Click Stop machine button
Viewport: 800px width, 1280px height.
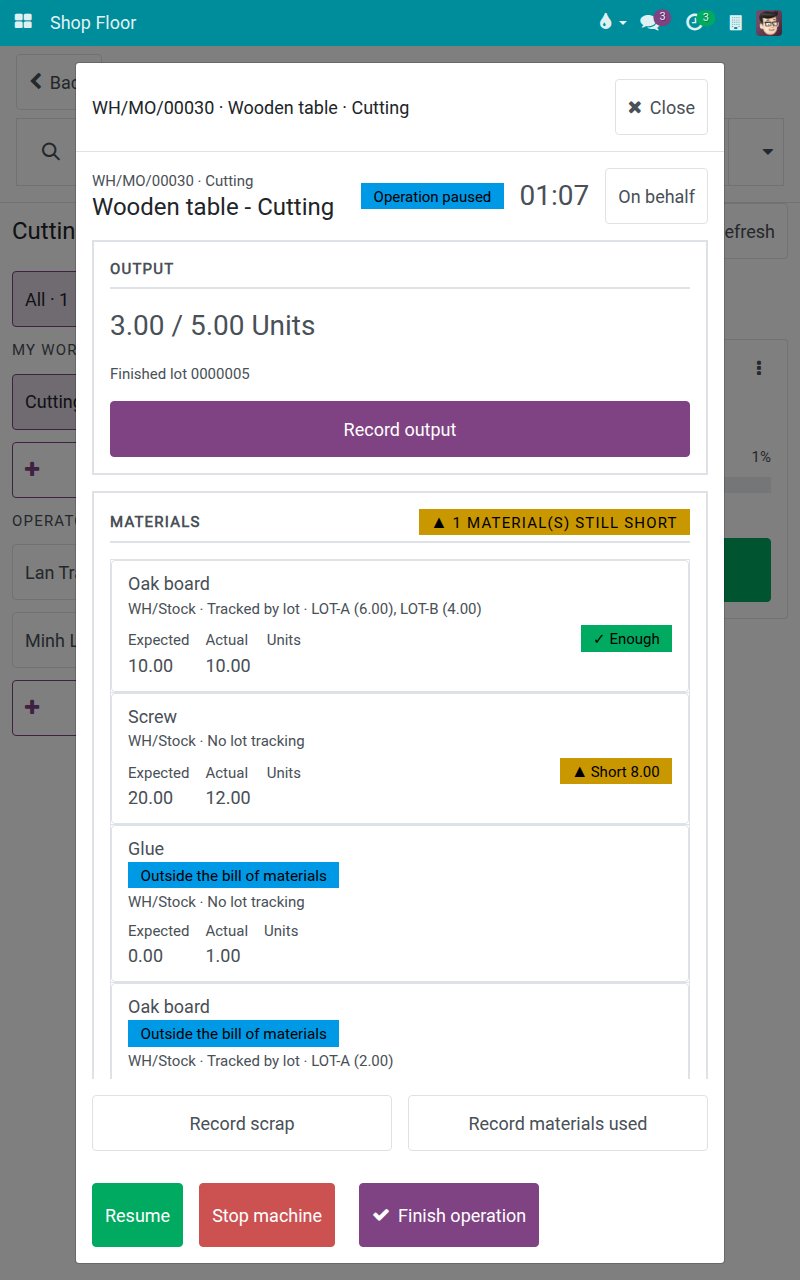267,1215
